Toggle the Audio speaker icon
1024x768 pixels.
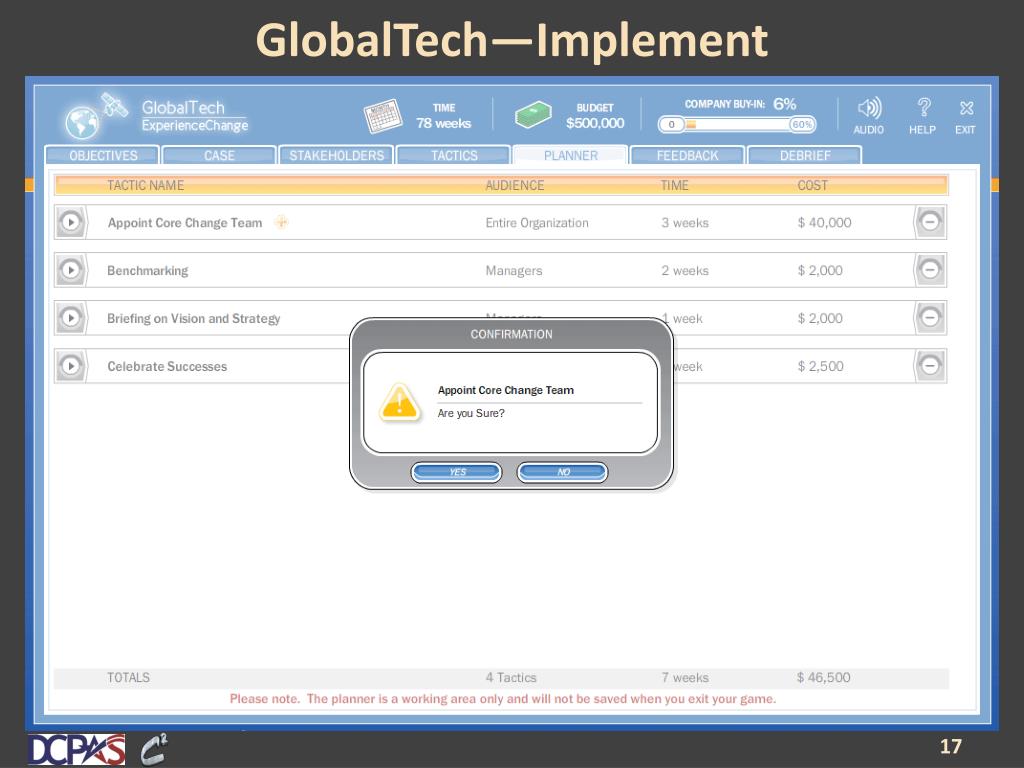869,108
